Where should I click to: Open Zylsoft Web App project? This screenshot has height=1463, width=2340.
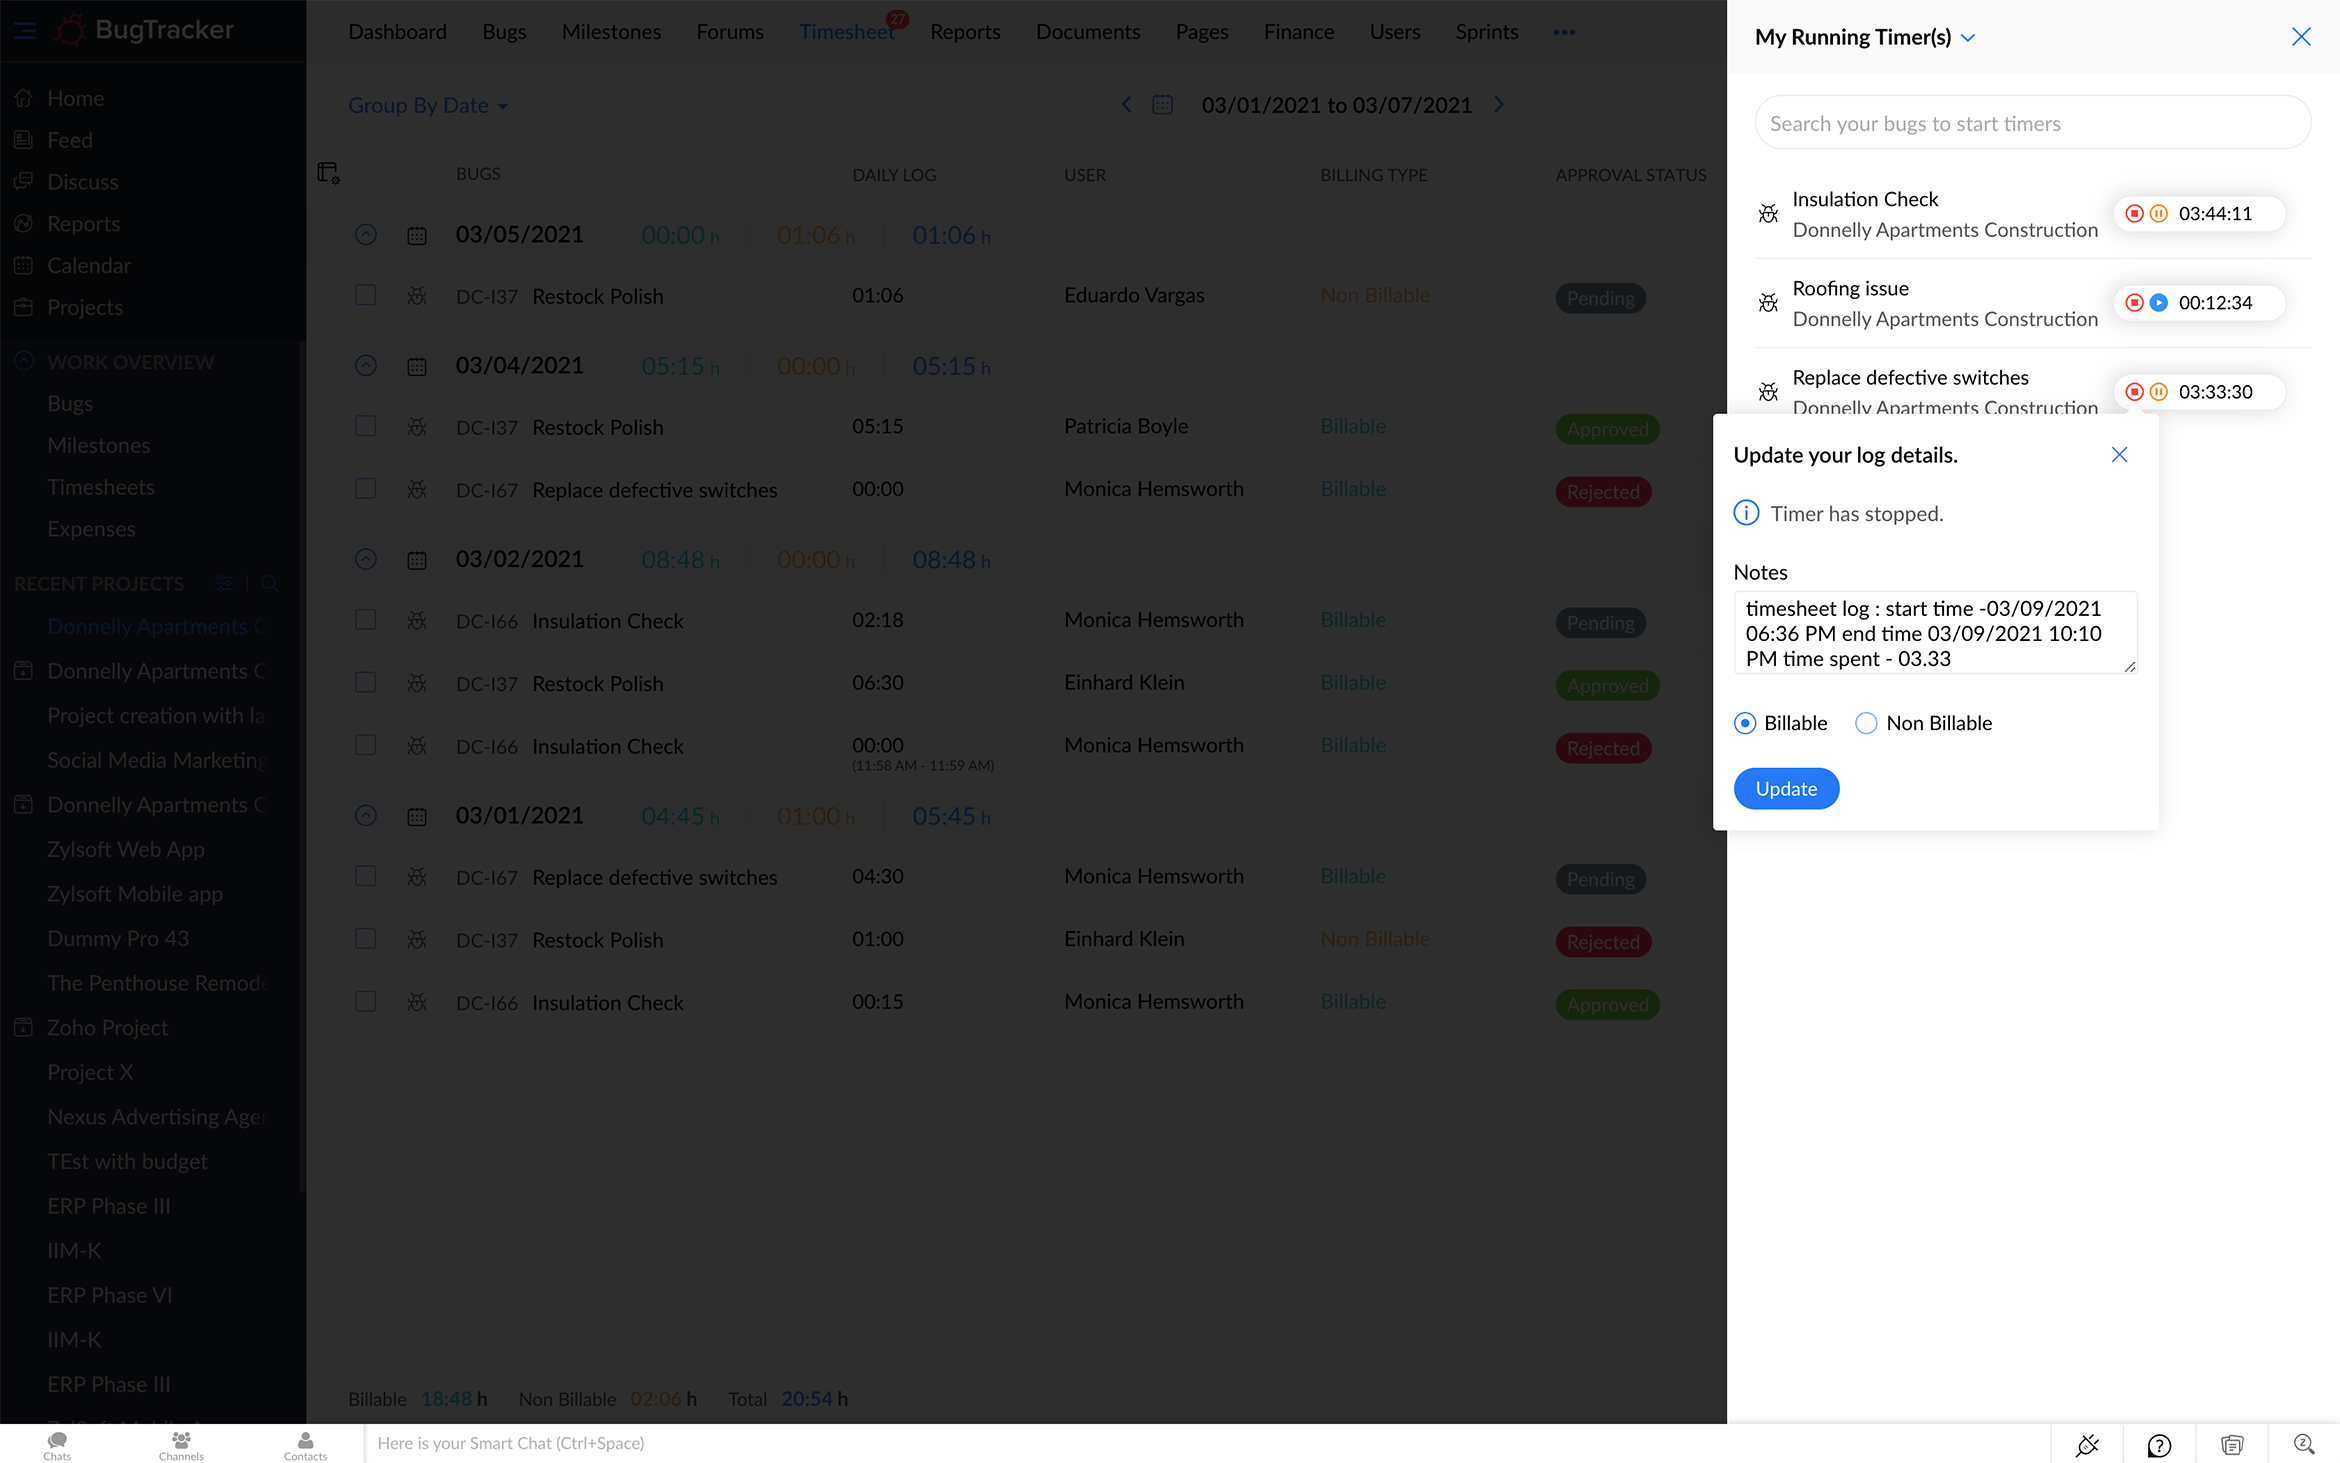tap(126, 849)
